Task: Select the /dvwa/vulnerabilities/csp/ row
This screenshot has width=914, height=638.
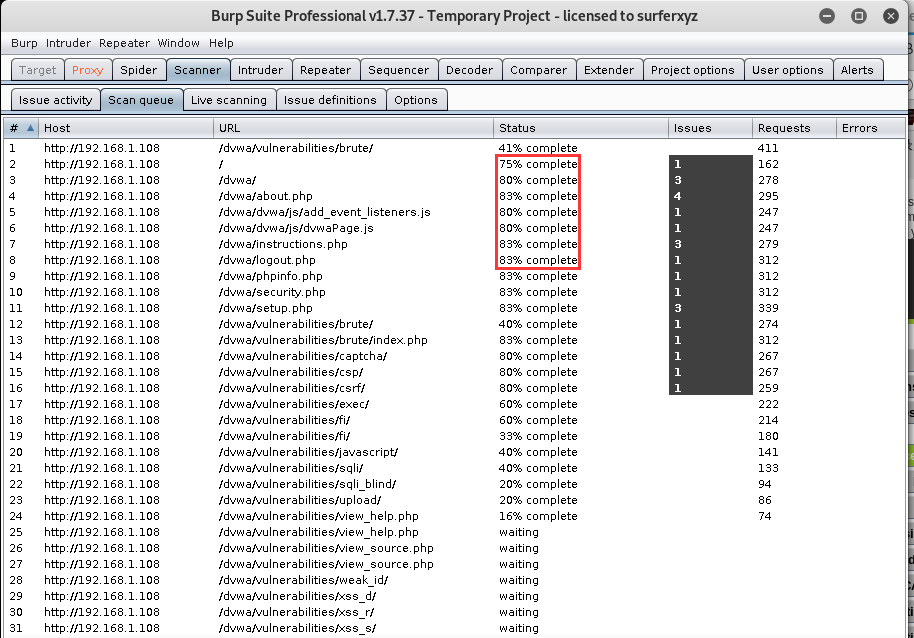Action: coord(455,372)
